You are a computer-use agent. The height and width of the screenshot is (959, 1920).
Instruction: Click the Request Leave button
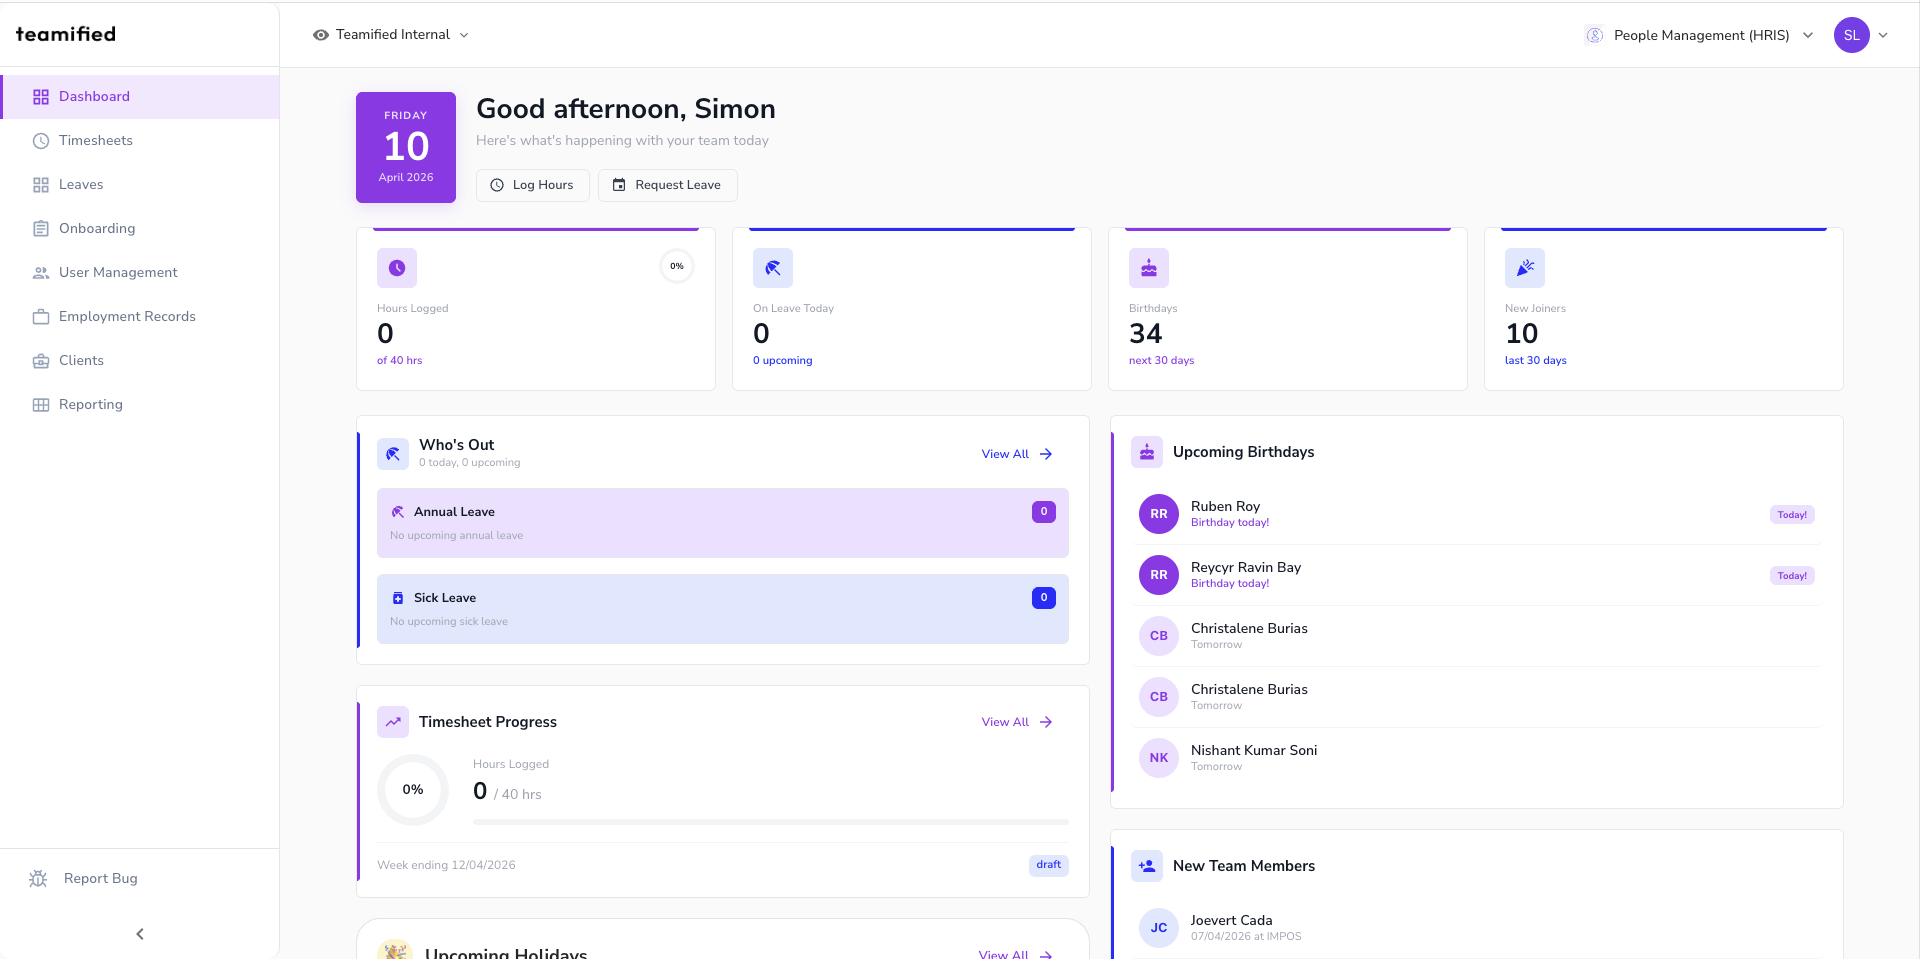[667, 185]
